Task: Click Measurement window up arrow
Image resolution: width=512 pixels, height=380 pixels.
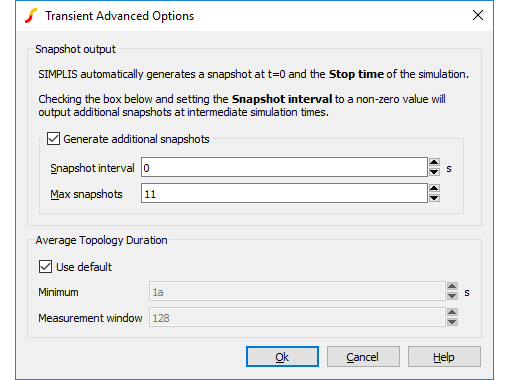Action: 452,312
